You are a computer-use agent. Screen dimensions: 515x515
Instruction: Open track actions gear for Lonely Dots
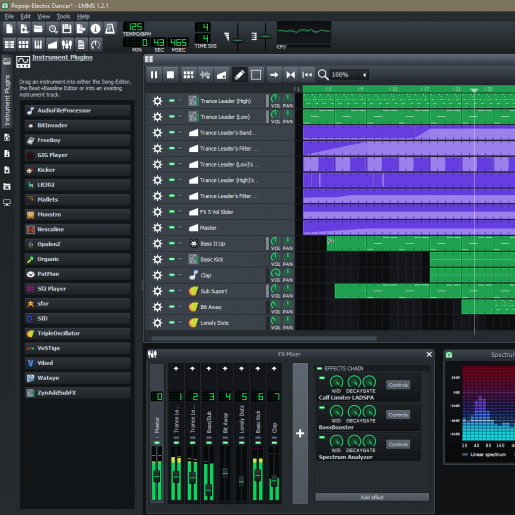(x=157, y=323)
